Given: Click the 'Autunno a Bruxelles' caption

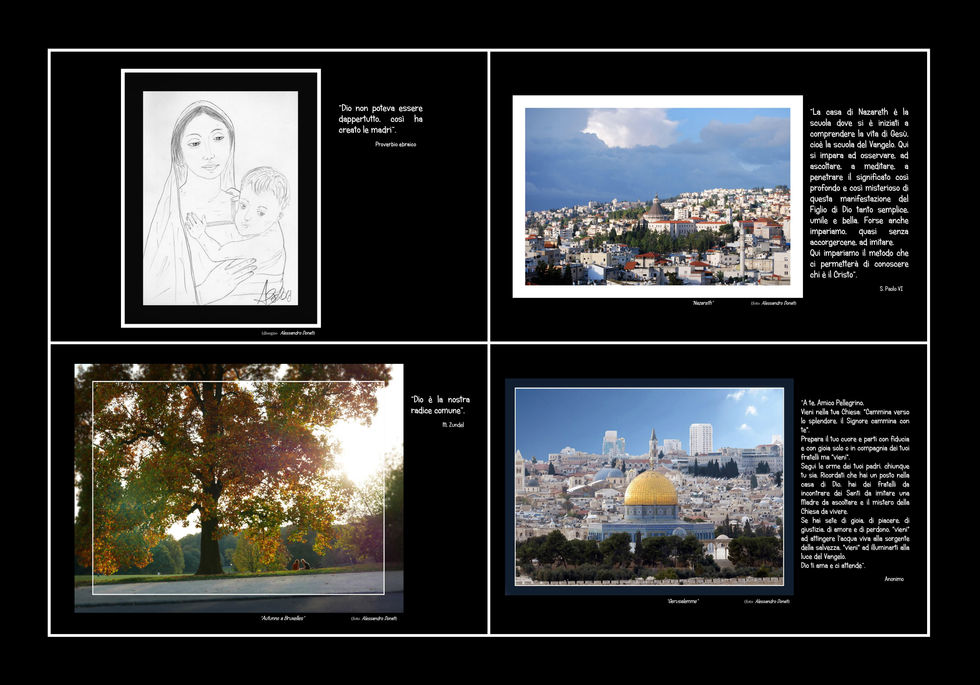Looking at the screenshot, I should click(x=282, y=618).
